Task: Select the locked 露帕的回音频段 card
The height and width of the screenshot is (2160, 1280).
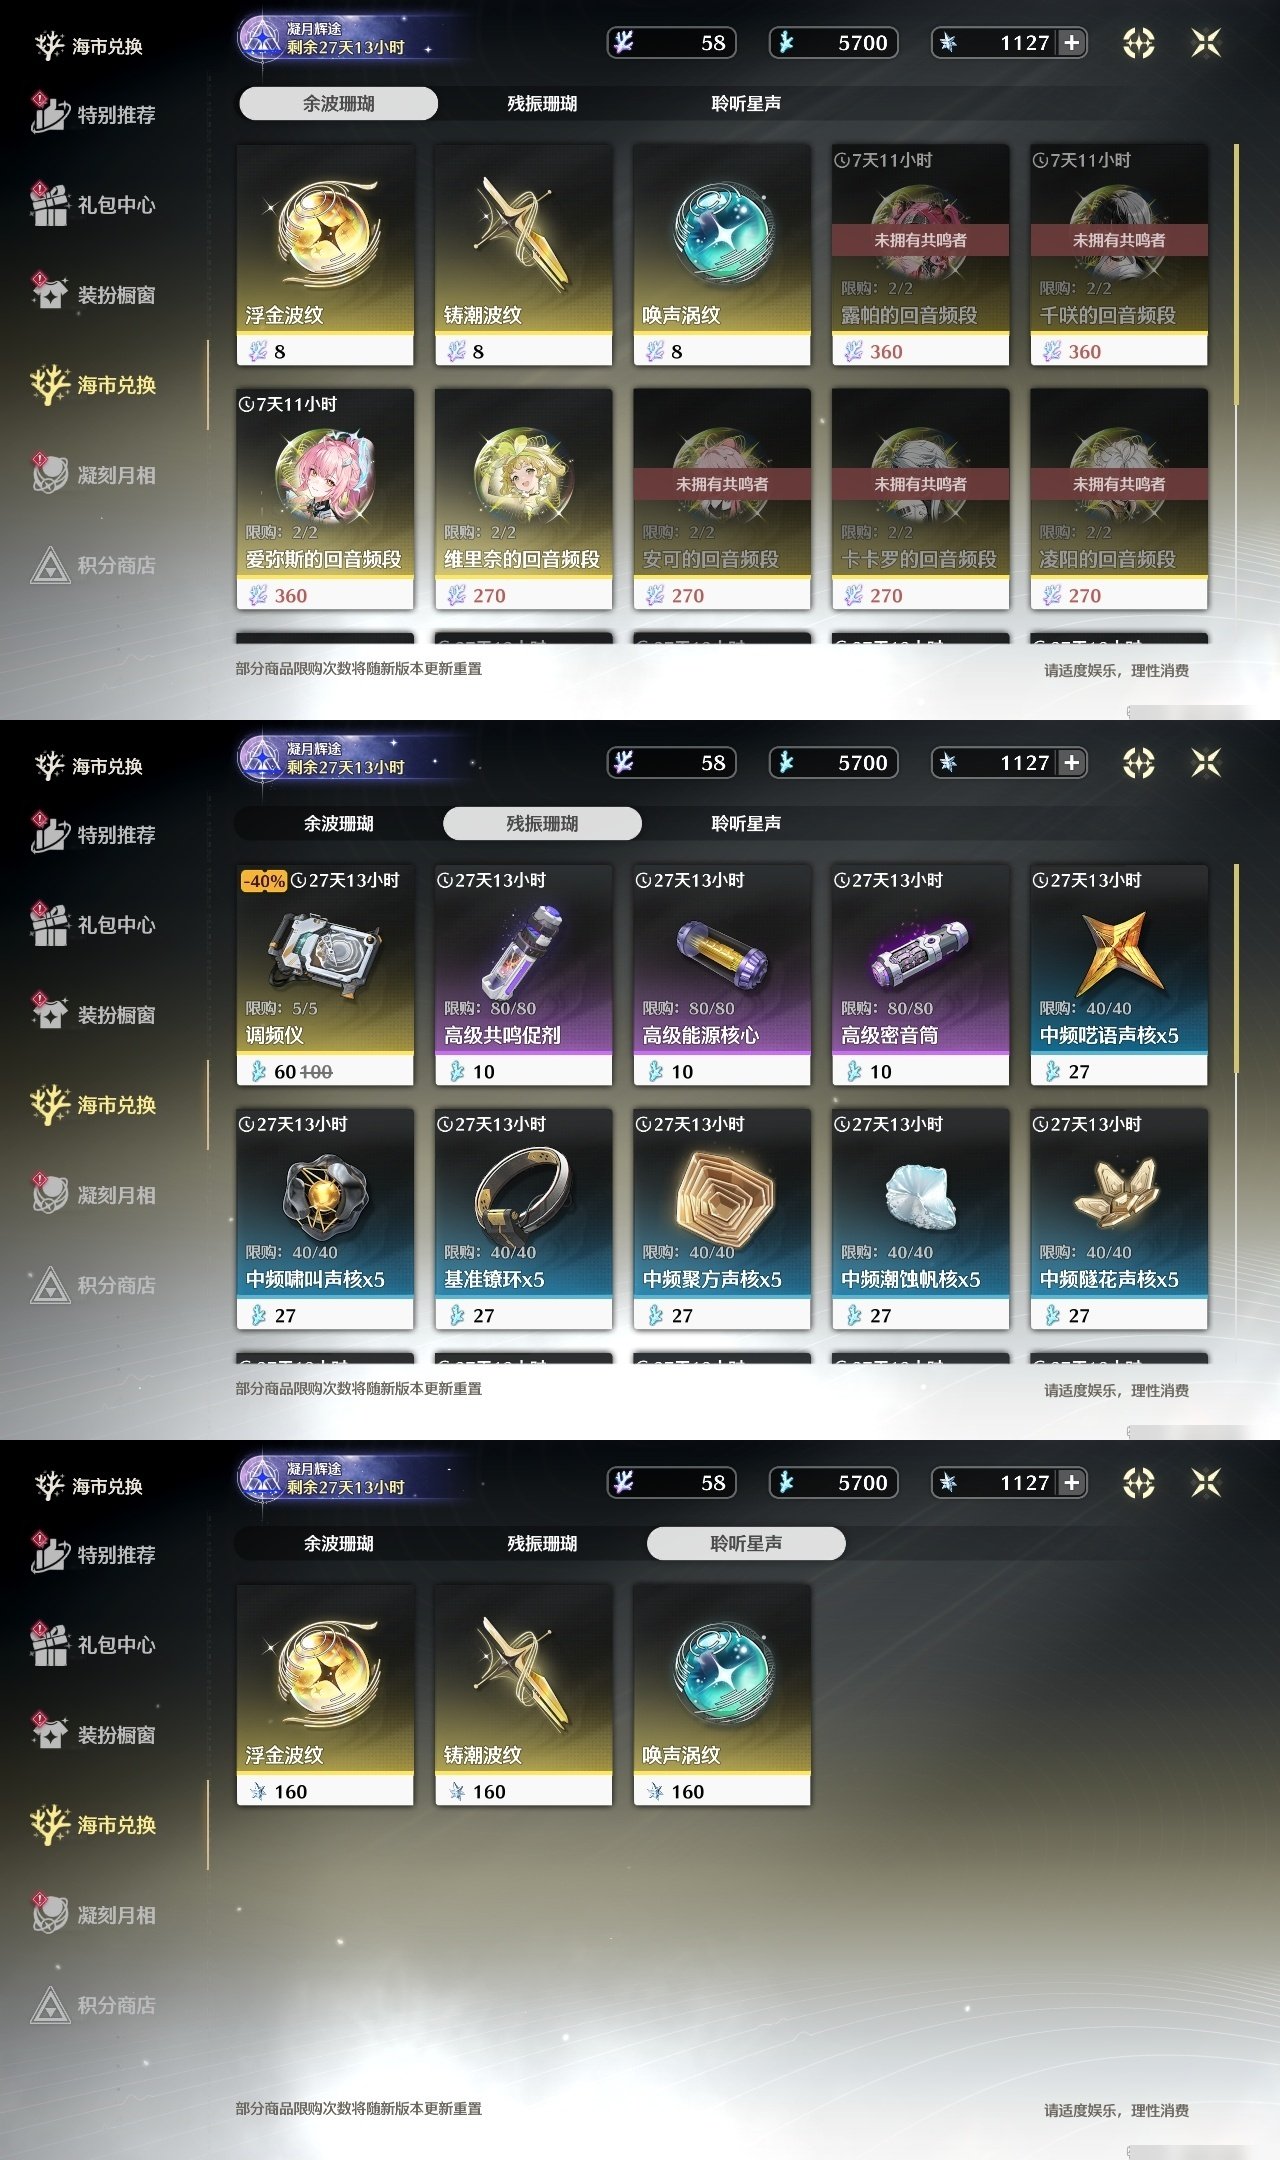Action: 920,255
